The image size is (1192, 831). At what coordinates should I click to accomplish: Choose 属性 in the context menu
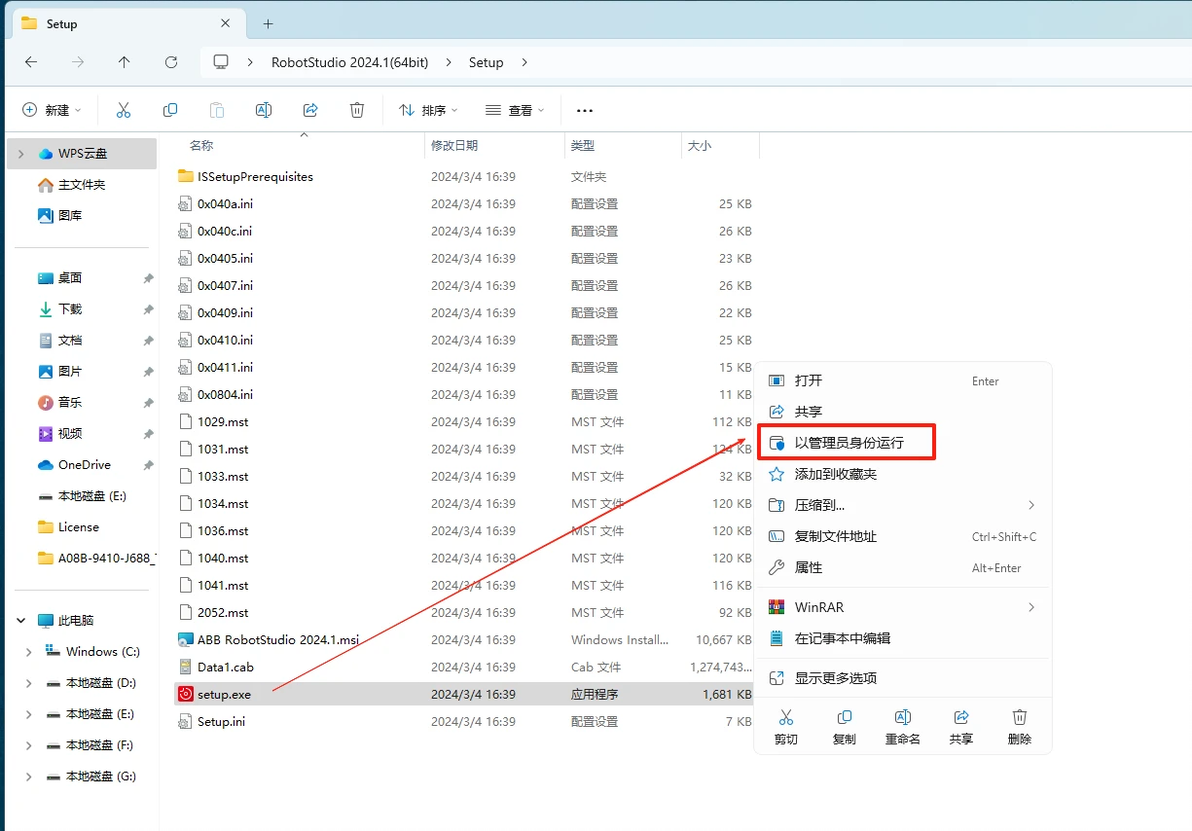click(903, 567)
